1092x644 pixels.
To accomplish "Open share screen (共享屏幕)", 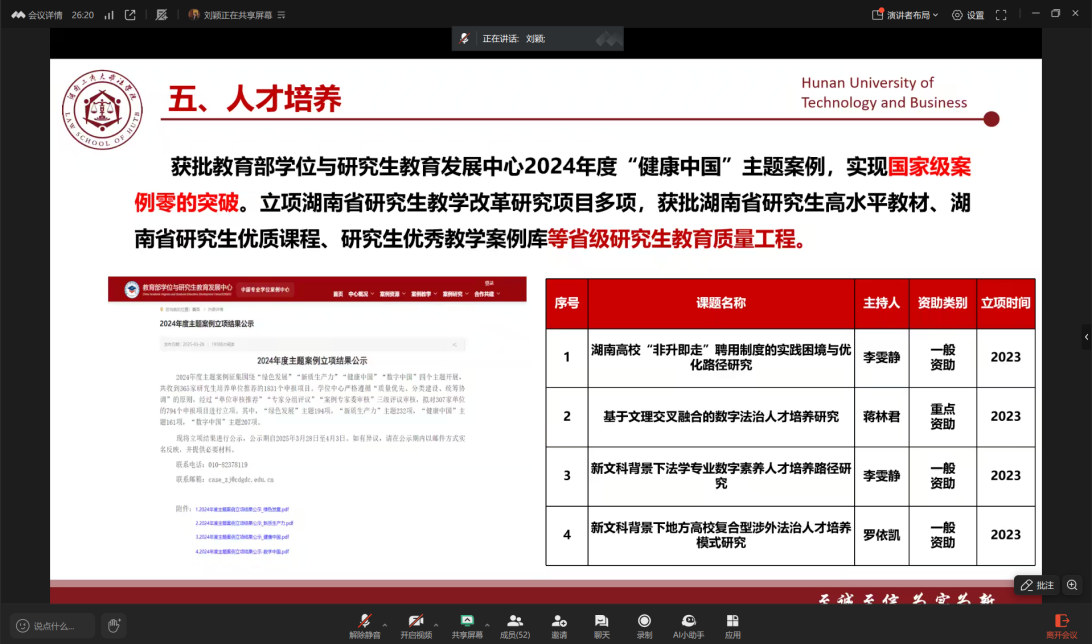I will pyautogui.click(x=466, y=624).
